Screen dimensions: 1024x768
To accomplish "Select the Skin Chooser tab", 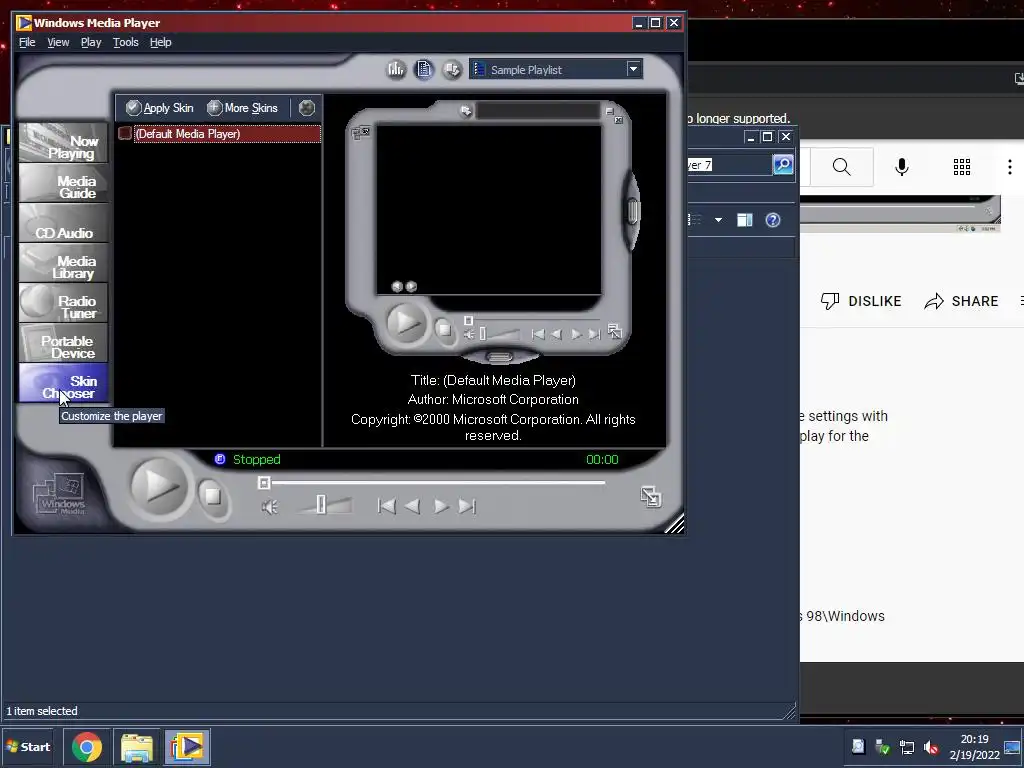I will click(63, 383).
